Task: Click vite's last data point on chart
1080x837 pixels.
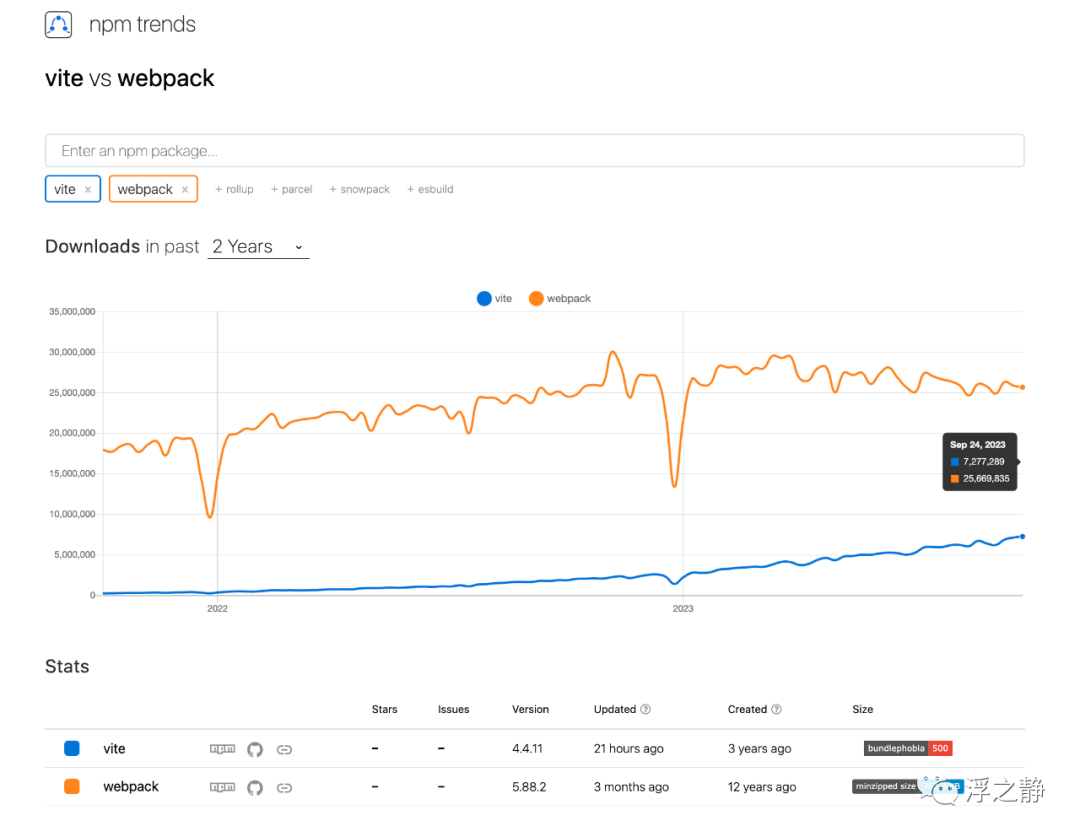Action: tap(1022, 537)
